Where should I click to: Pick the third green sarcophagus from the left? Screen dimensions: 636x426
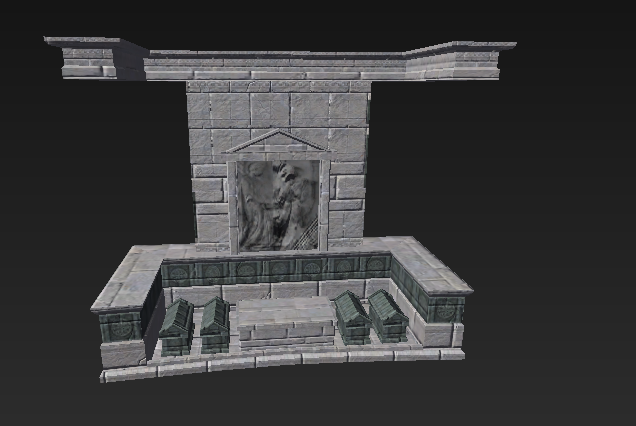click(x=352, y=317)
